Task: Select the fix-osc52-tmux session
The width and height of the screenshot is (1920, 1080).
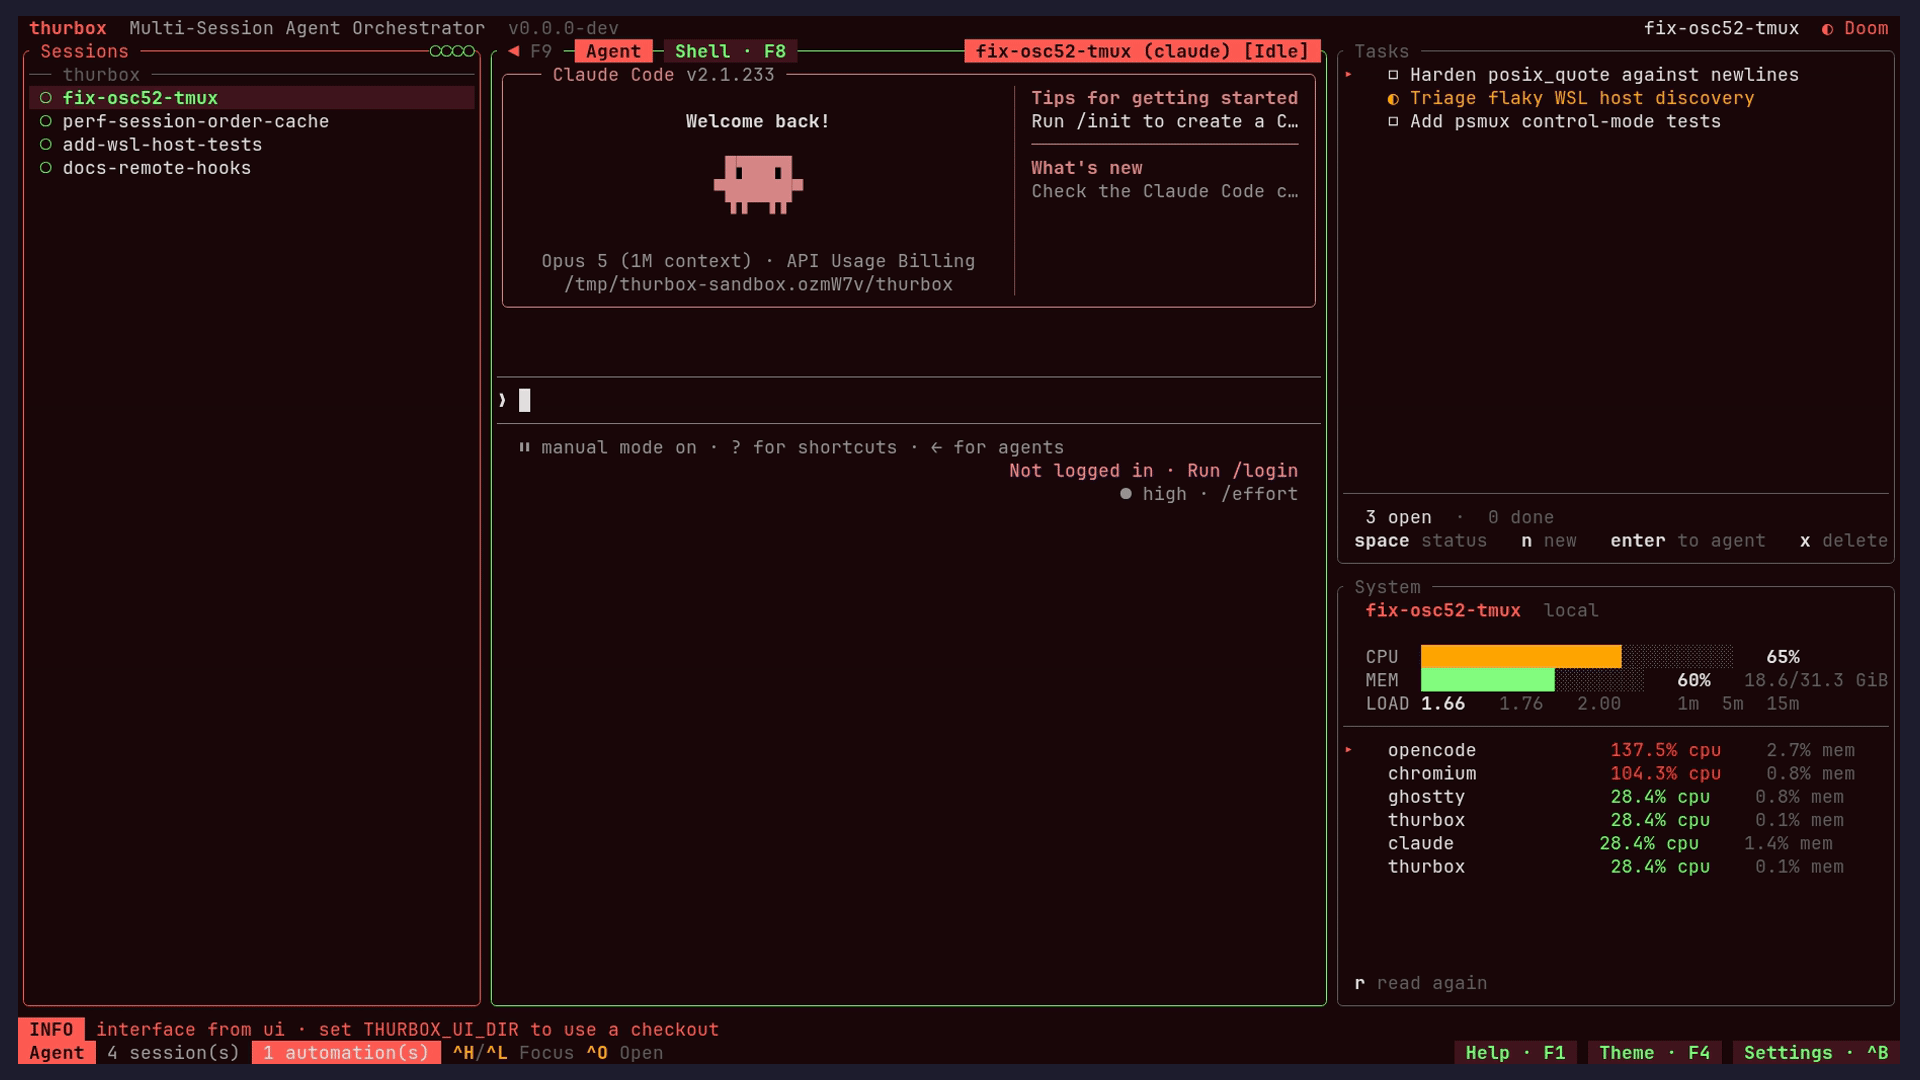Action: [x=252, y=98]
